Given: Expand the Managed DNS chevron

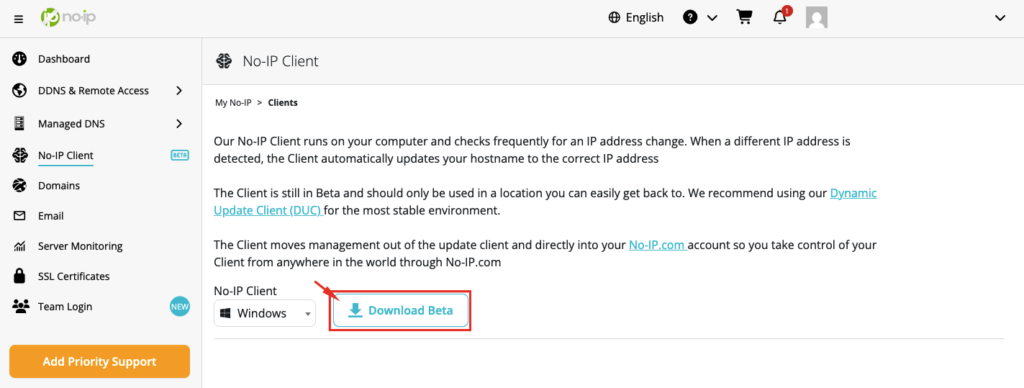Looking at the screenshot, I should pyautogui.click(x=179, y=123).
